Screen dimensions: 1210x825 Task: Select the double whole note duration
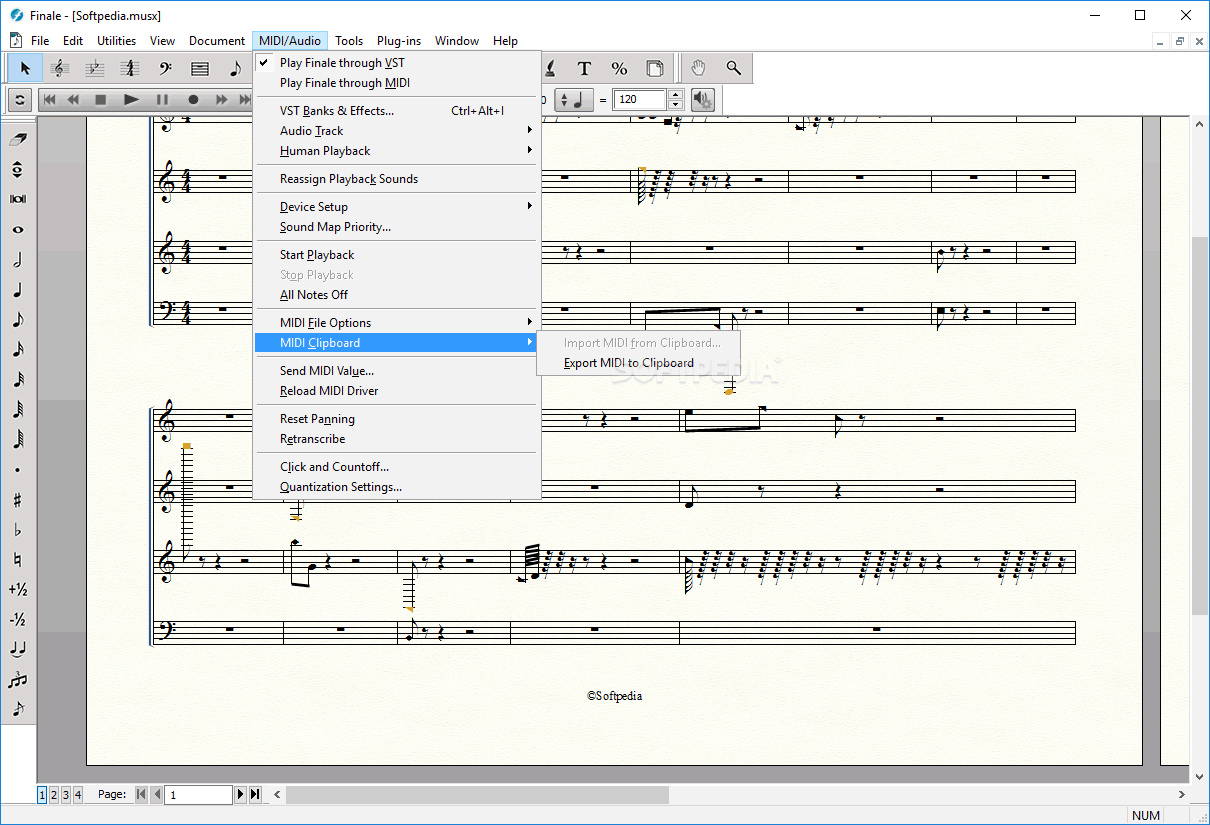tap(18, 200)
